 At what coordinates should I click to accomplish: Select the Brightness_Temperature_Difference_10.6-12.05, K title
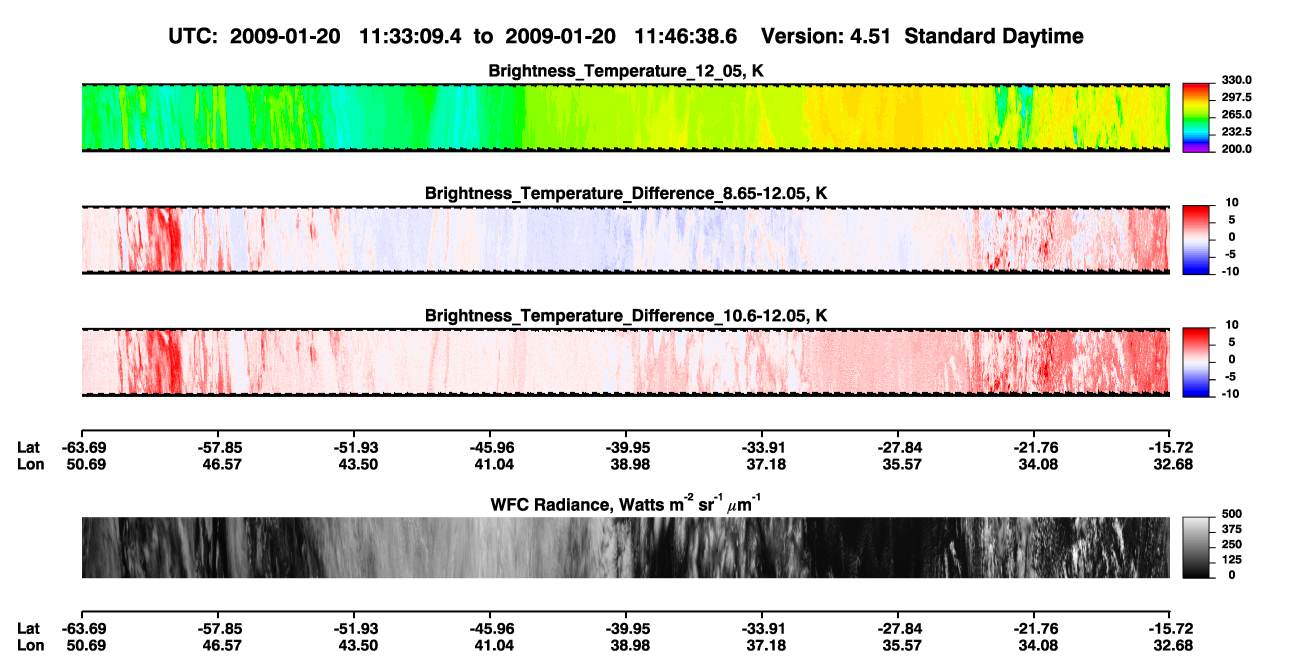[x=625, y=316]
